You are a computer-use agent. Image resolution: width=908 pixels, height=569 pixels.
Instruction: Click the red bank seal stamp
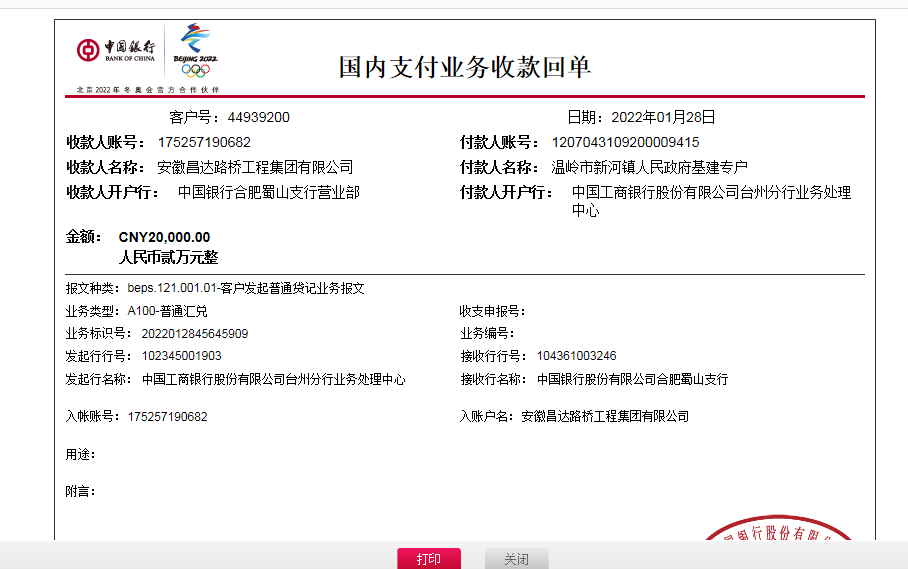[x=785, y=530]
